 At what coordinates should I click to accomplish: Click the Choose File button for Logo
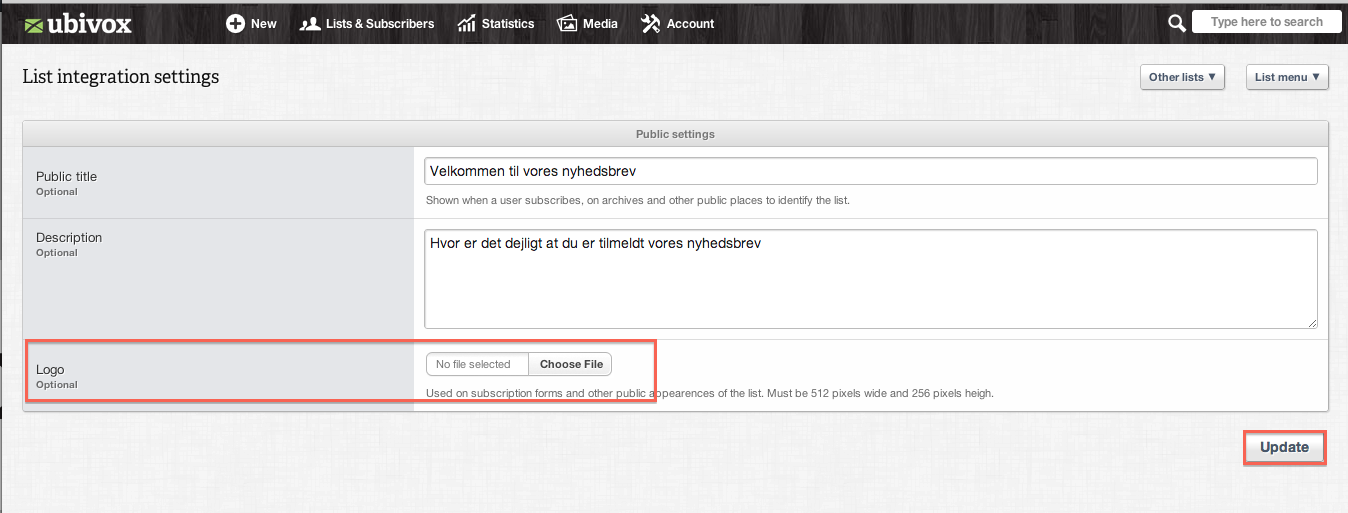tap(571, 364)
